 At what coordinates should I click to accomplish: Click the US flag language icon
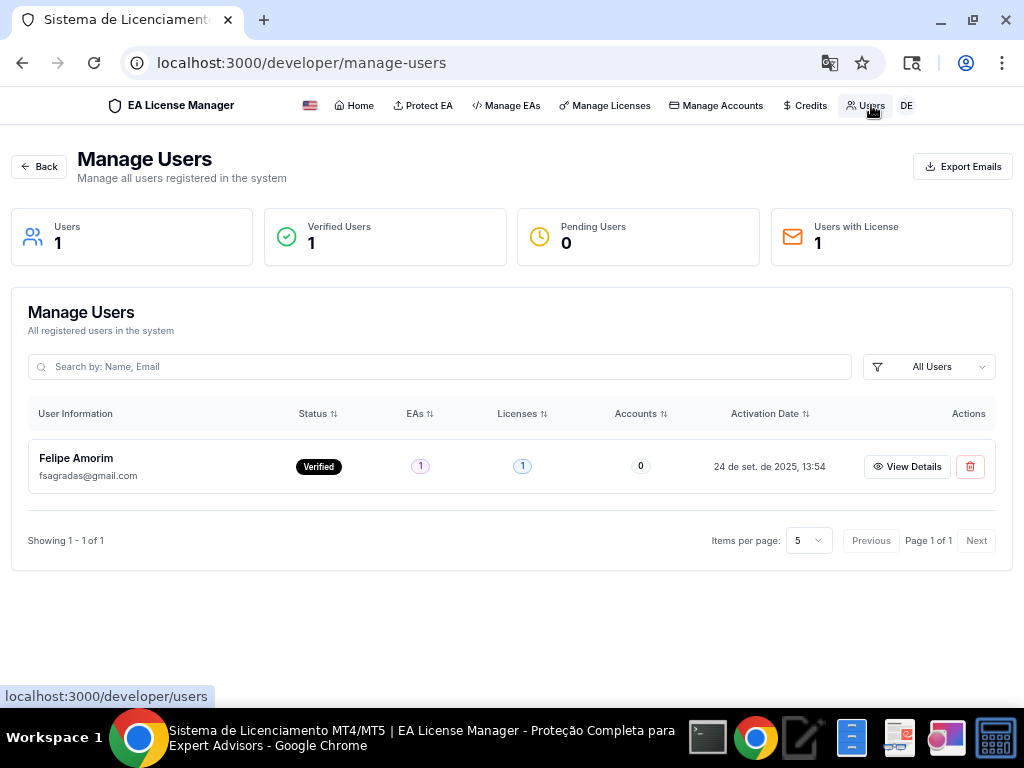pos(310,106)
